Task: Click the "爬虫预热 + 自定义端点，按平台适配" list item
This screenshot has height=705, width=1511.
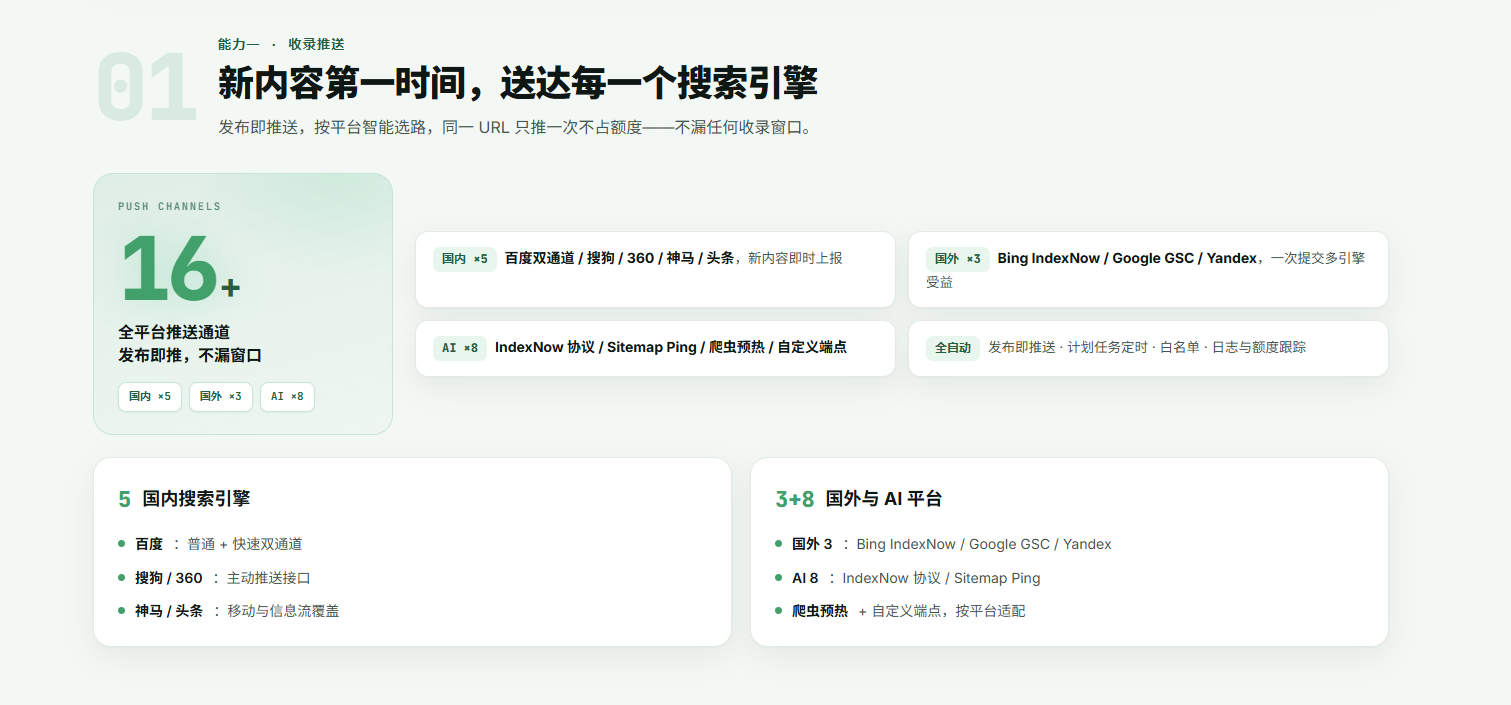Action: coord(900,611)
